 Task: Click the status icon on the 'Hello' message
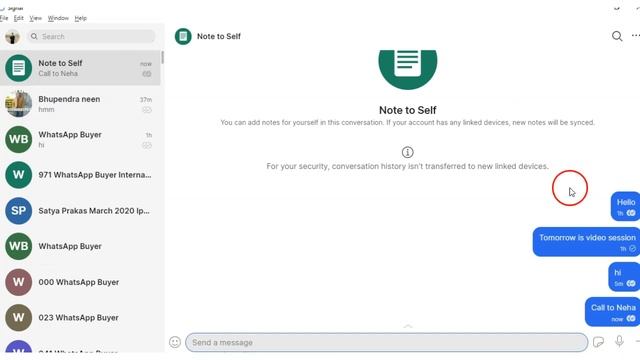click(631, 213)
